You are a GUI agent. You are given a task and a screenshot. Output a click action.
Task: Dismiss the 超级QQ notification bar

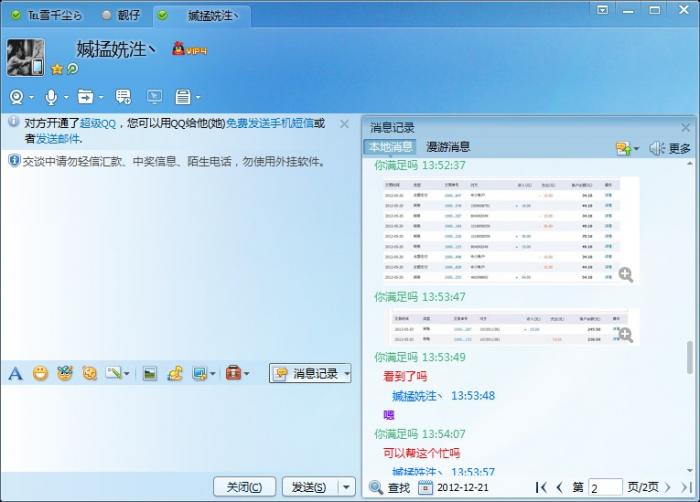(344, 124)
